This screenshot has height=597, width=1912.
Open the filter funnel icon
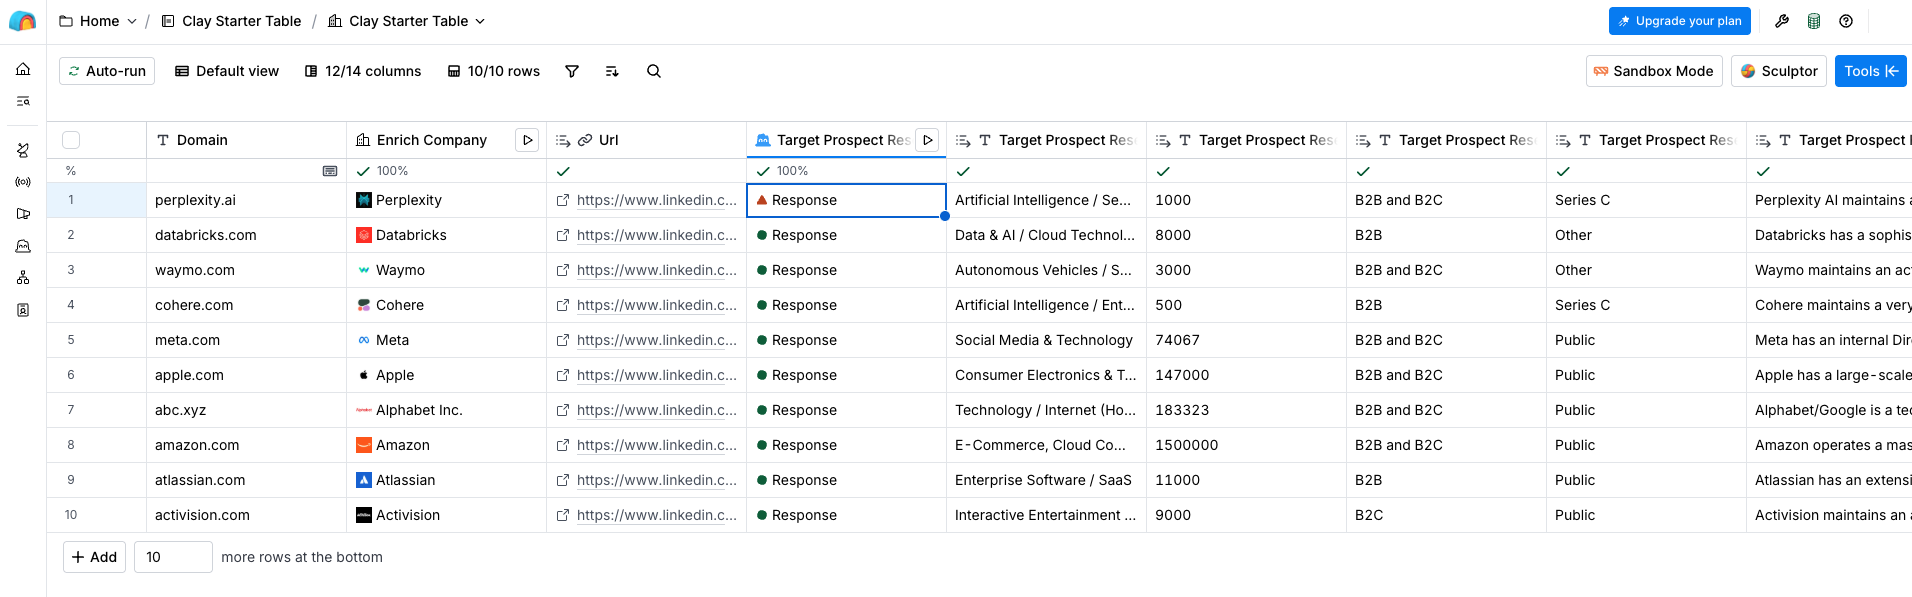click(572, 71)
